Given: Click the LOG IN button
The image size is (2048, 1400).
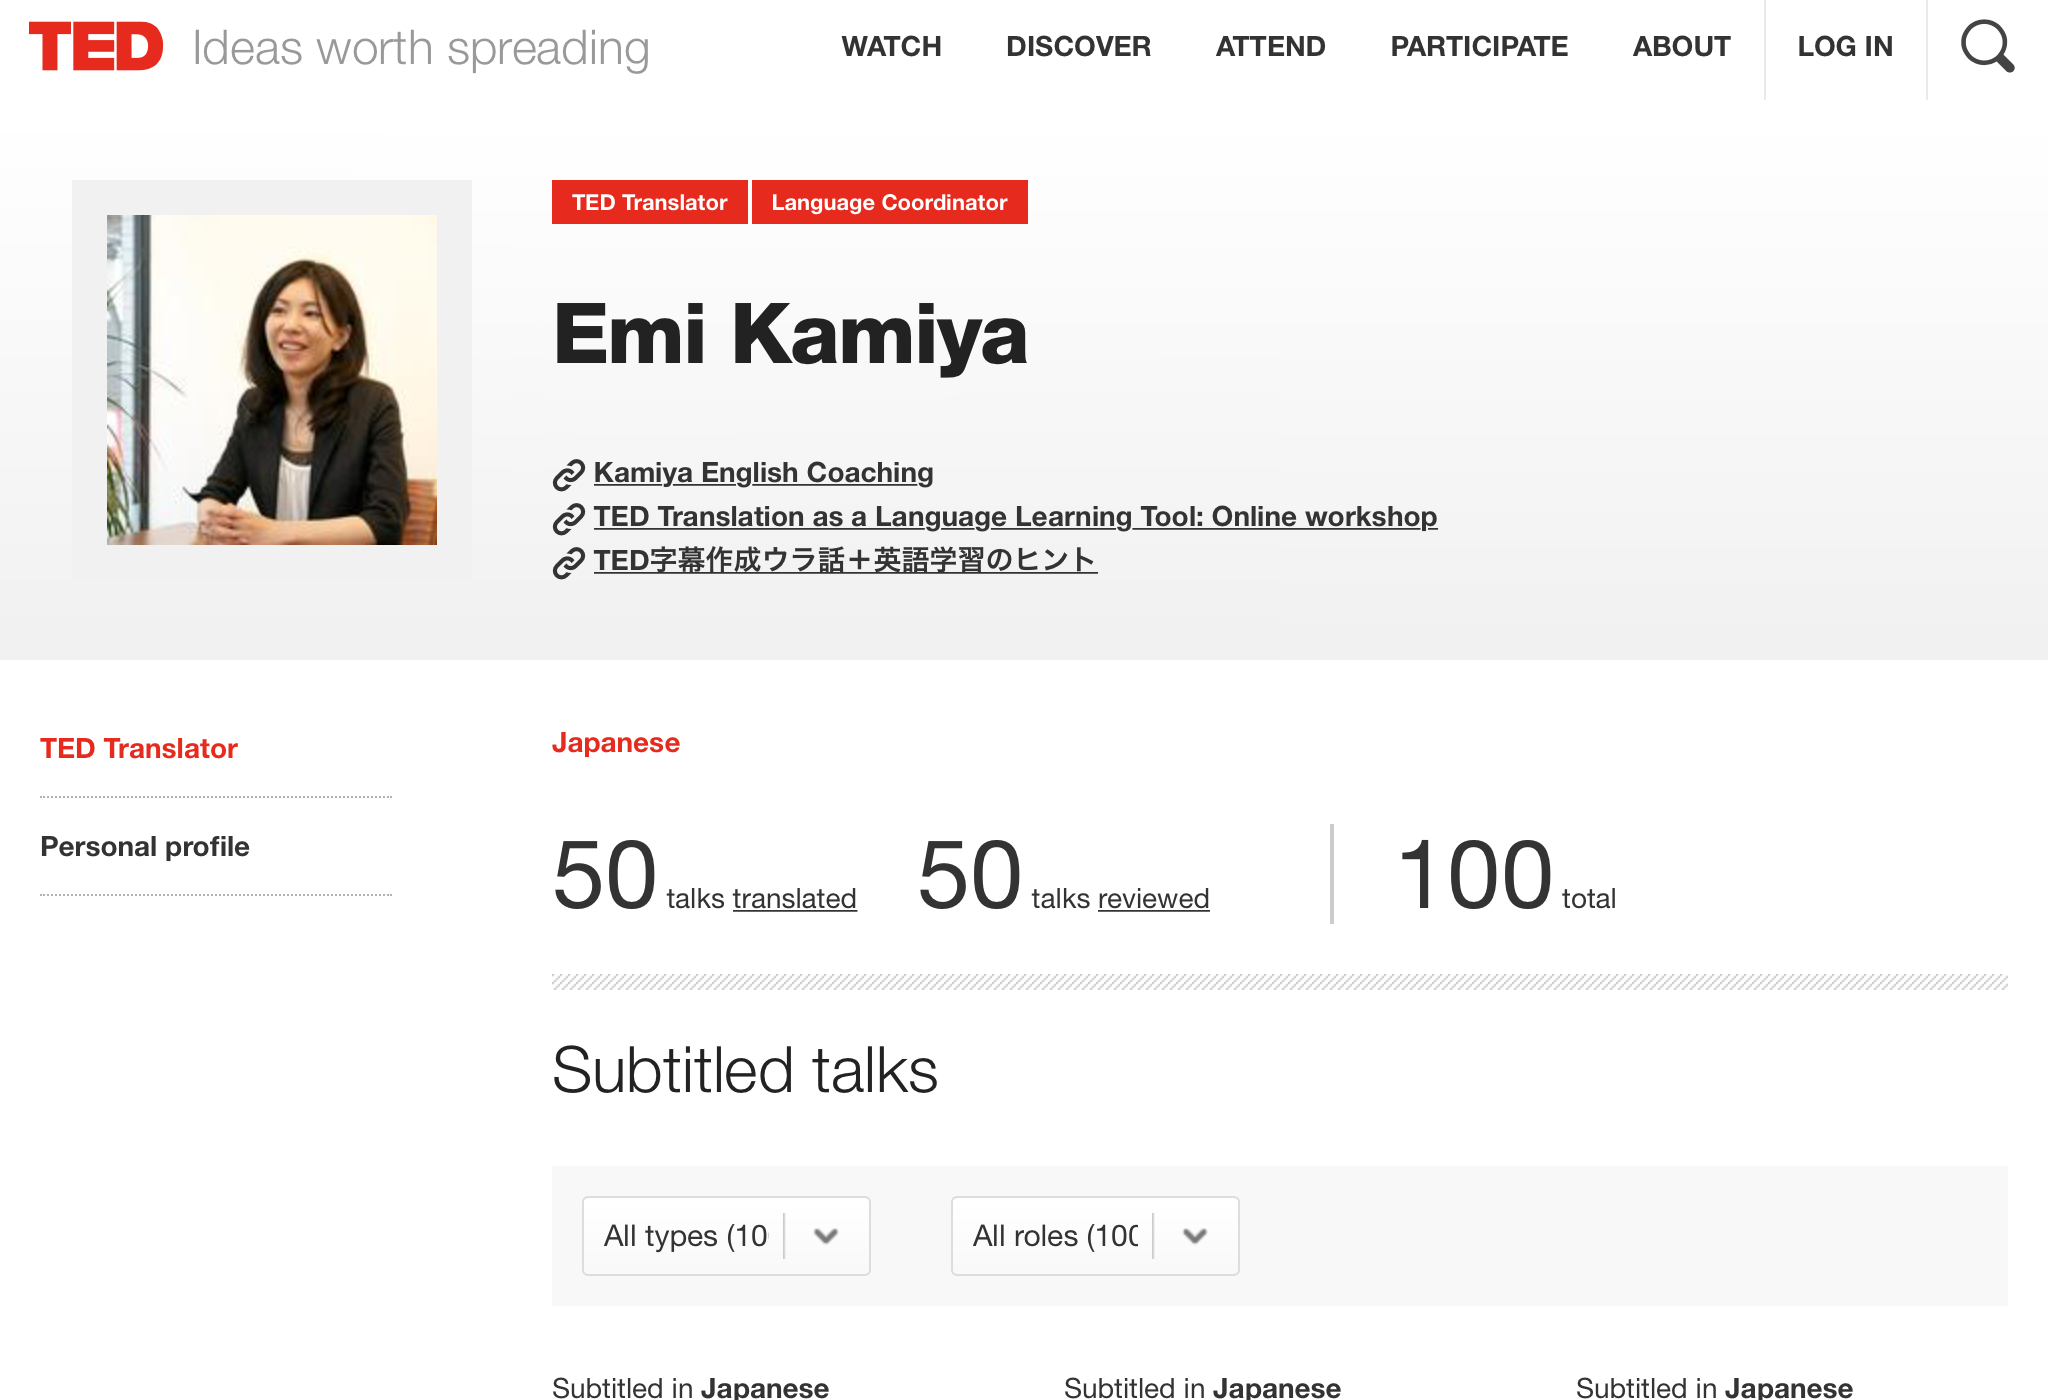Looking at the screenshot, I should point(1845,47).
